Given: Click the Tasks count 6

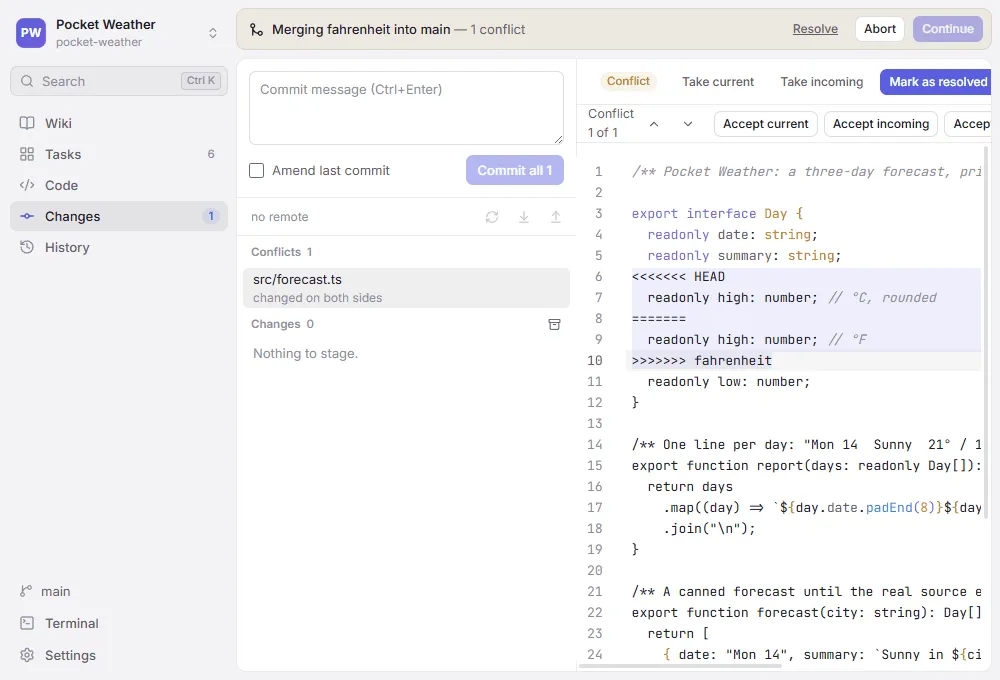Looking at the screenshot, I should coord(211,154).
